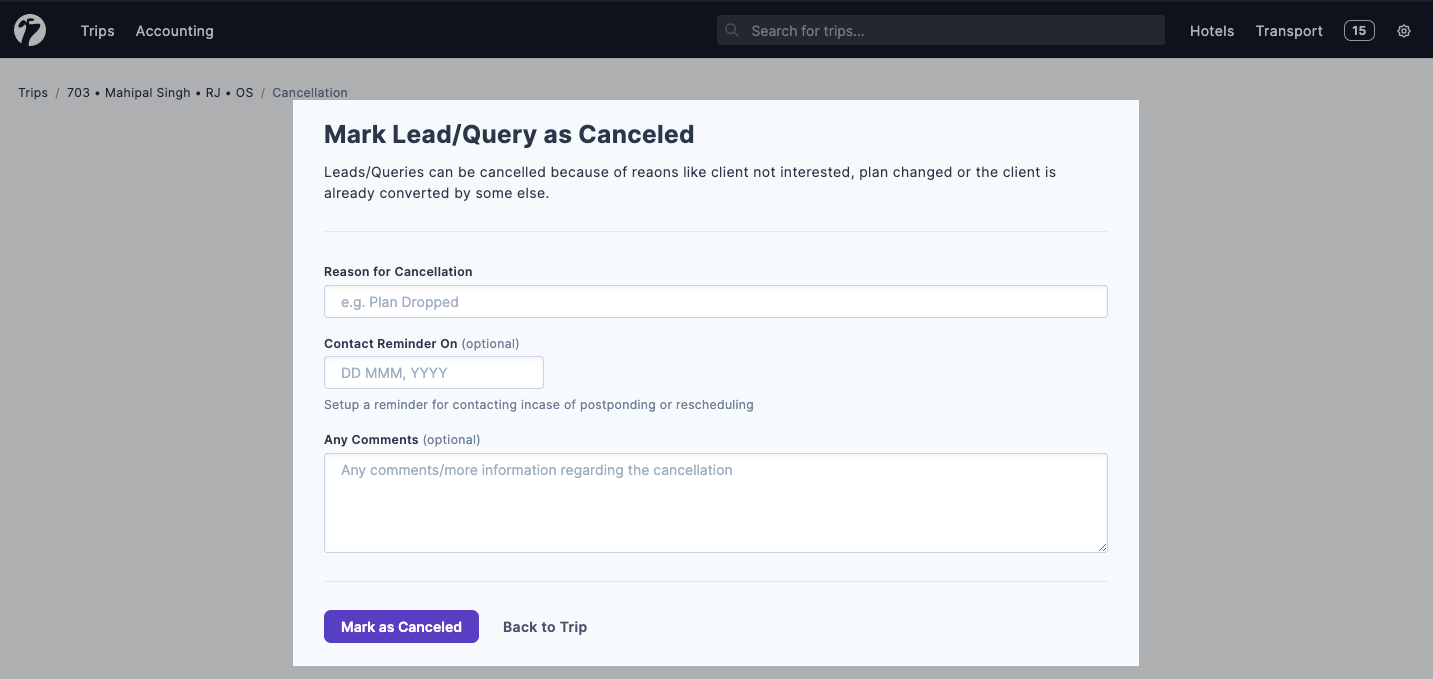Click the '15' notification badge

point(1358,30)
